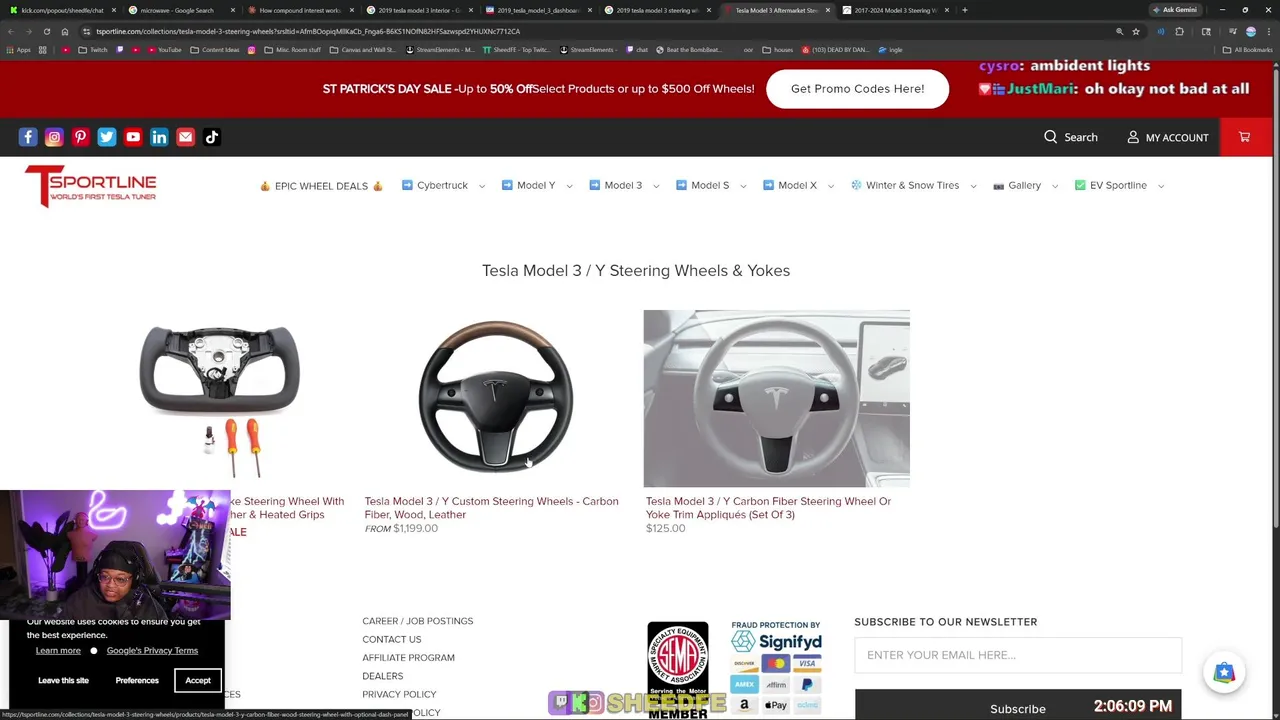Image resolution: width=1280 pixels, height=720 pixels.
Task: Open the Apps bookmark shortcut
Action: point(19,50)
